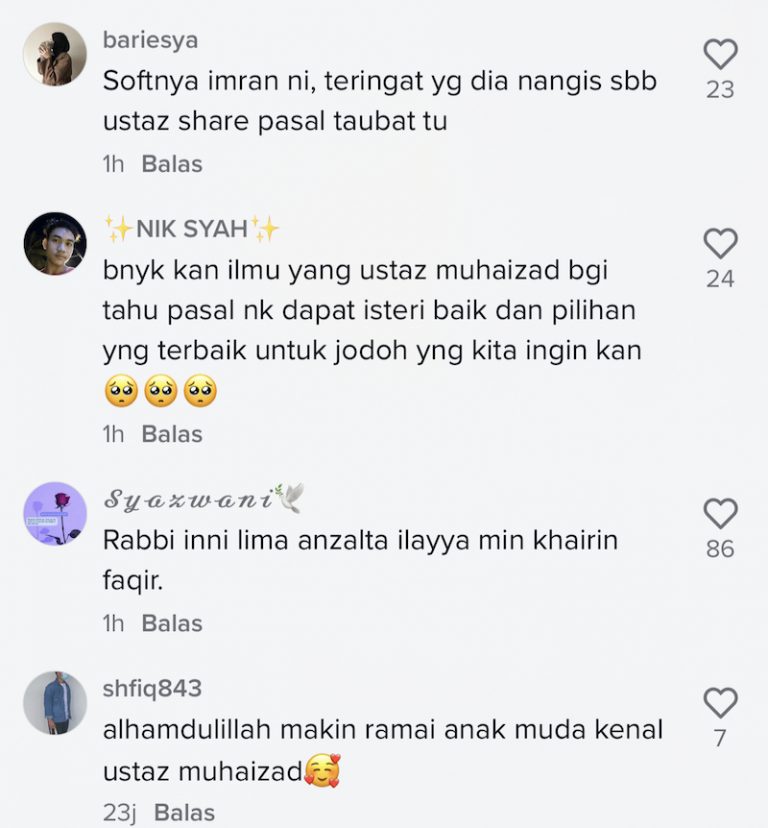The height and width of the screenshot is (828, 768).
Task: Reply to bariesya via Balas
Action: tap(172, 164)
